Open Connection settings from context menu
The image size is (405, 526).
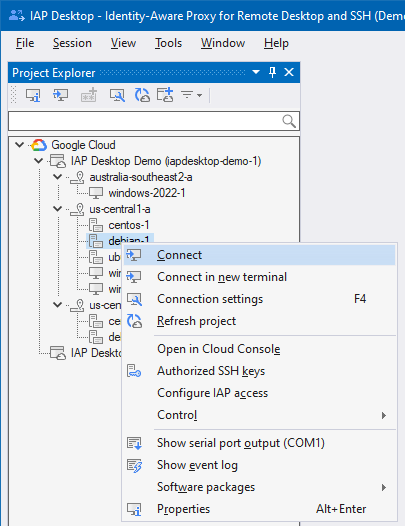pyautogui.click(x=259, y=299)
